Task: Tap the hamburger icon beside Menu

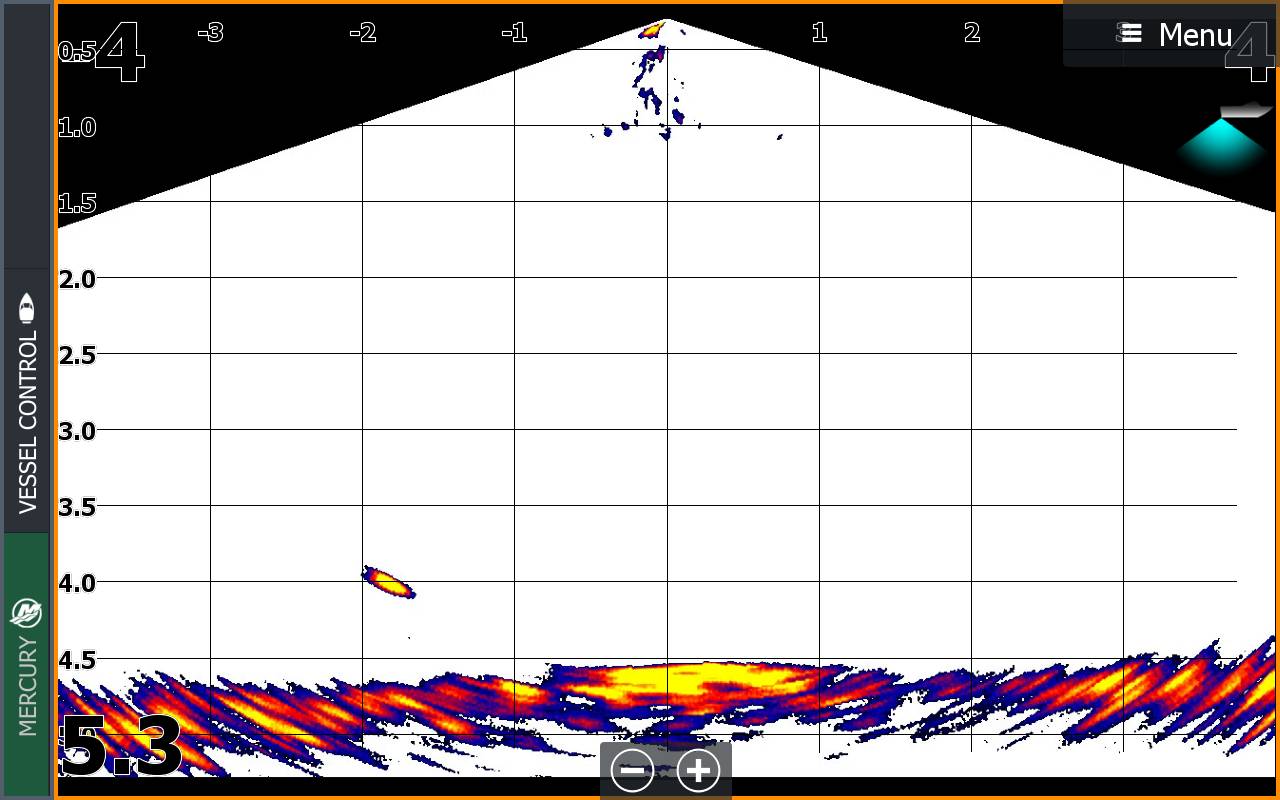Action: (1131, 34)
